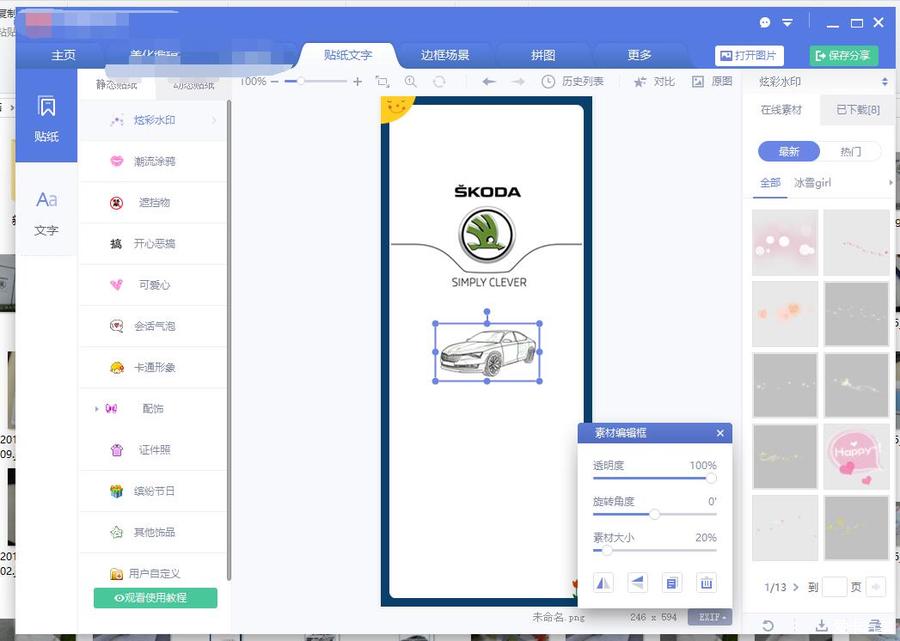Click the refresh icon below materials panel

[x=768, y=625]
